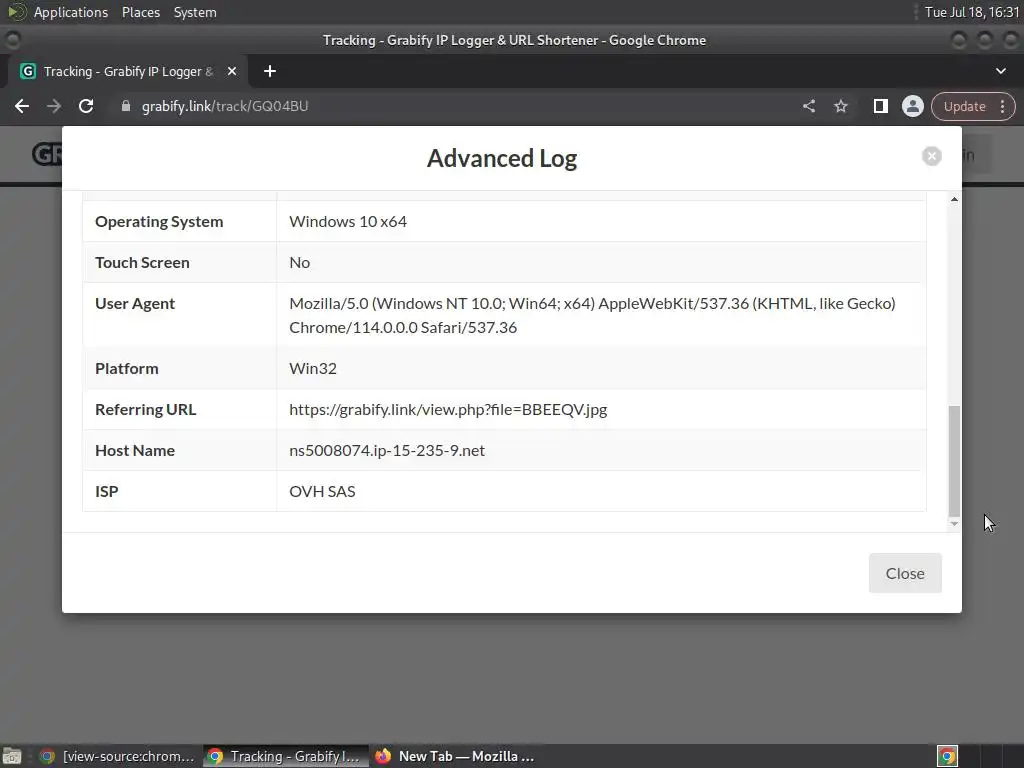Open the Chrome side panel
The image size is (1024, 768).
[880, 106]
